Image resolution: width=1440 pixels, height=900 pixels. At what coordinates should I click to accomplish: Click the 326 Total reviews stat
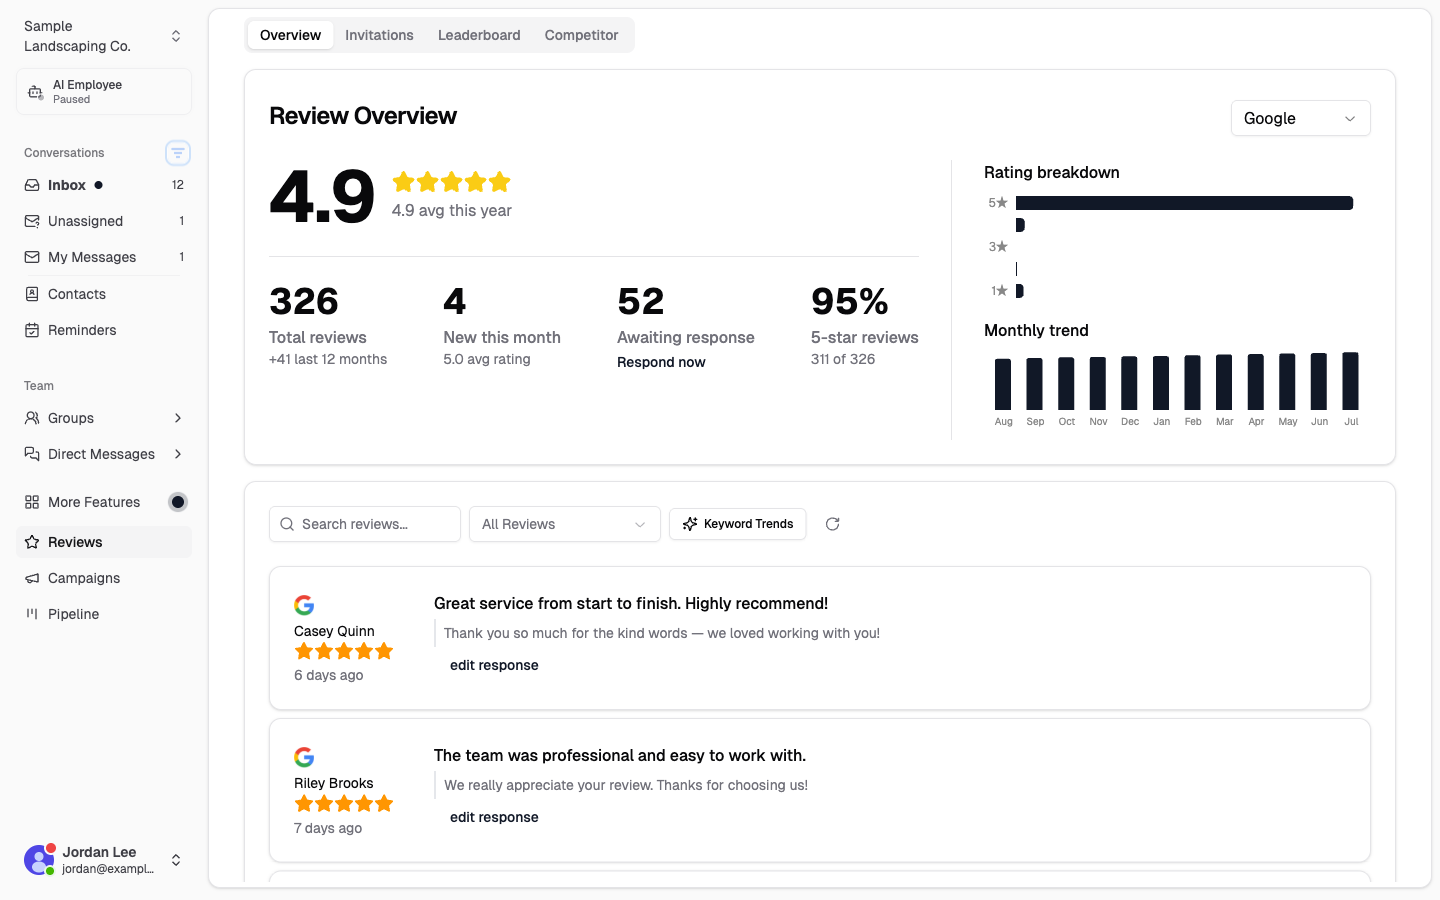click(x=328, y=326)
